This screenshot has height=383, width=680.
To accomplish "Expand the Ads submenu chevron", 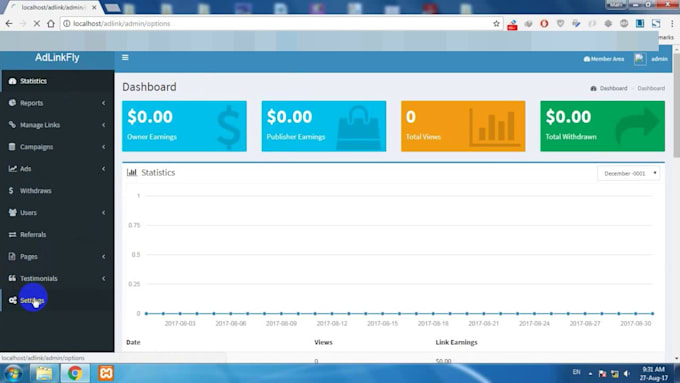I will (104, 169).
